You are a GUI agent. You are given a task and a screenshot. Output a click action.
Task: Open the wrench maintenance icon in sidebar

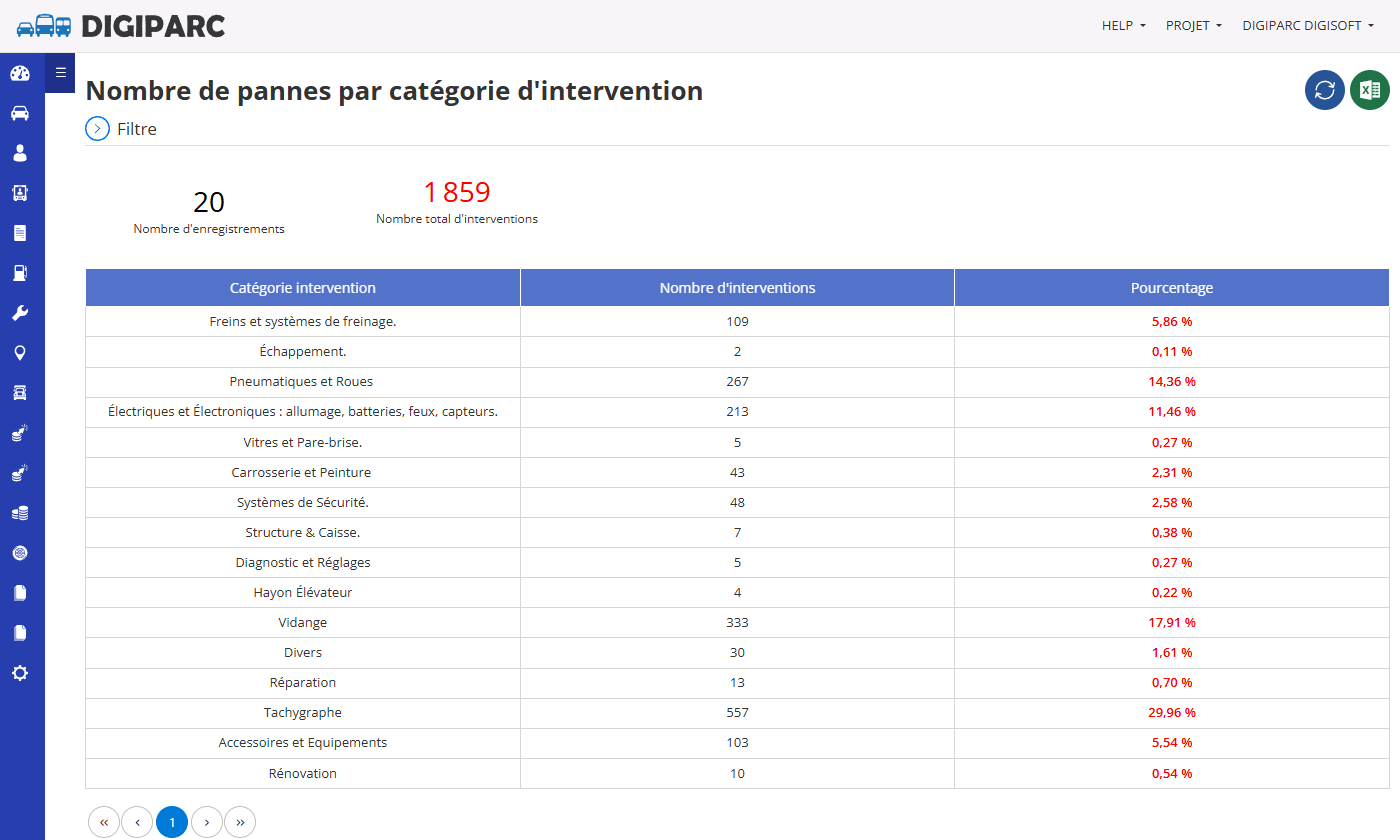click(x=20, y=313)
